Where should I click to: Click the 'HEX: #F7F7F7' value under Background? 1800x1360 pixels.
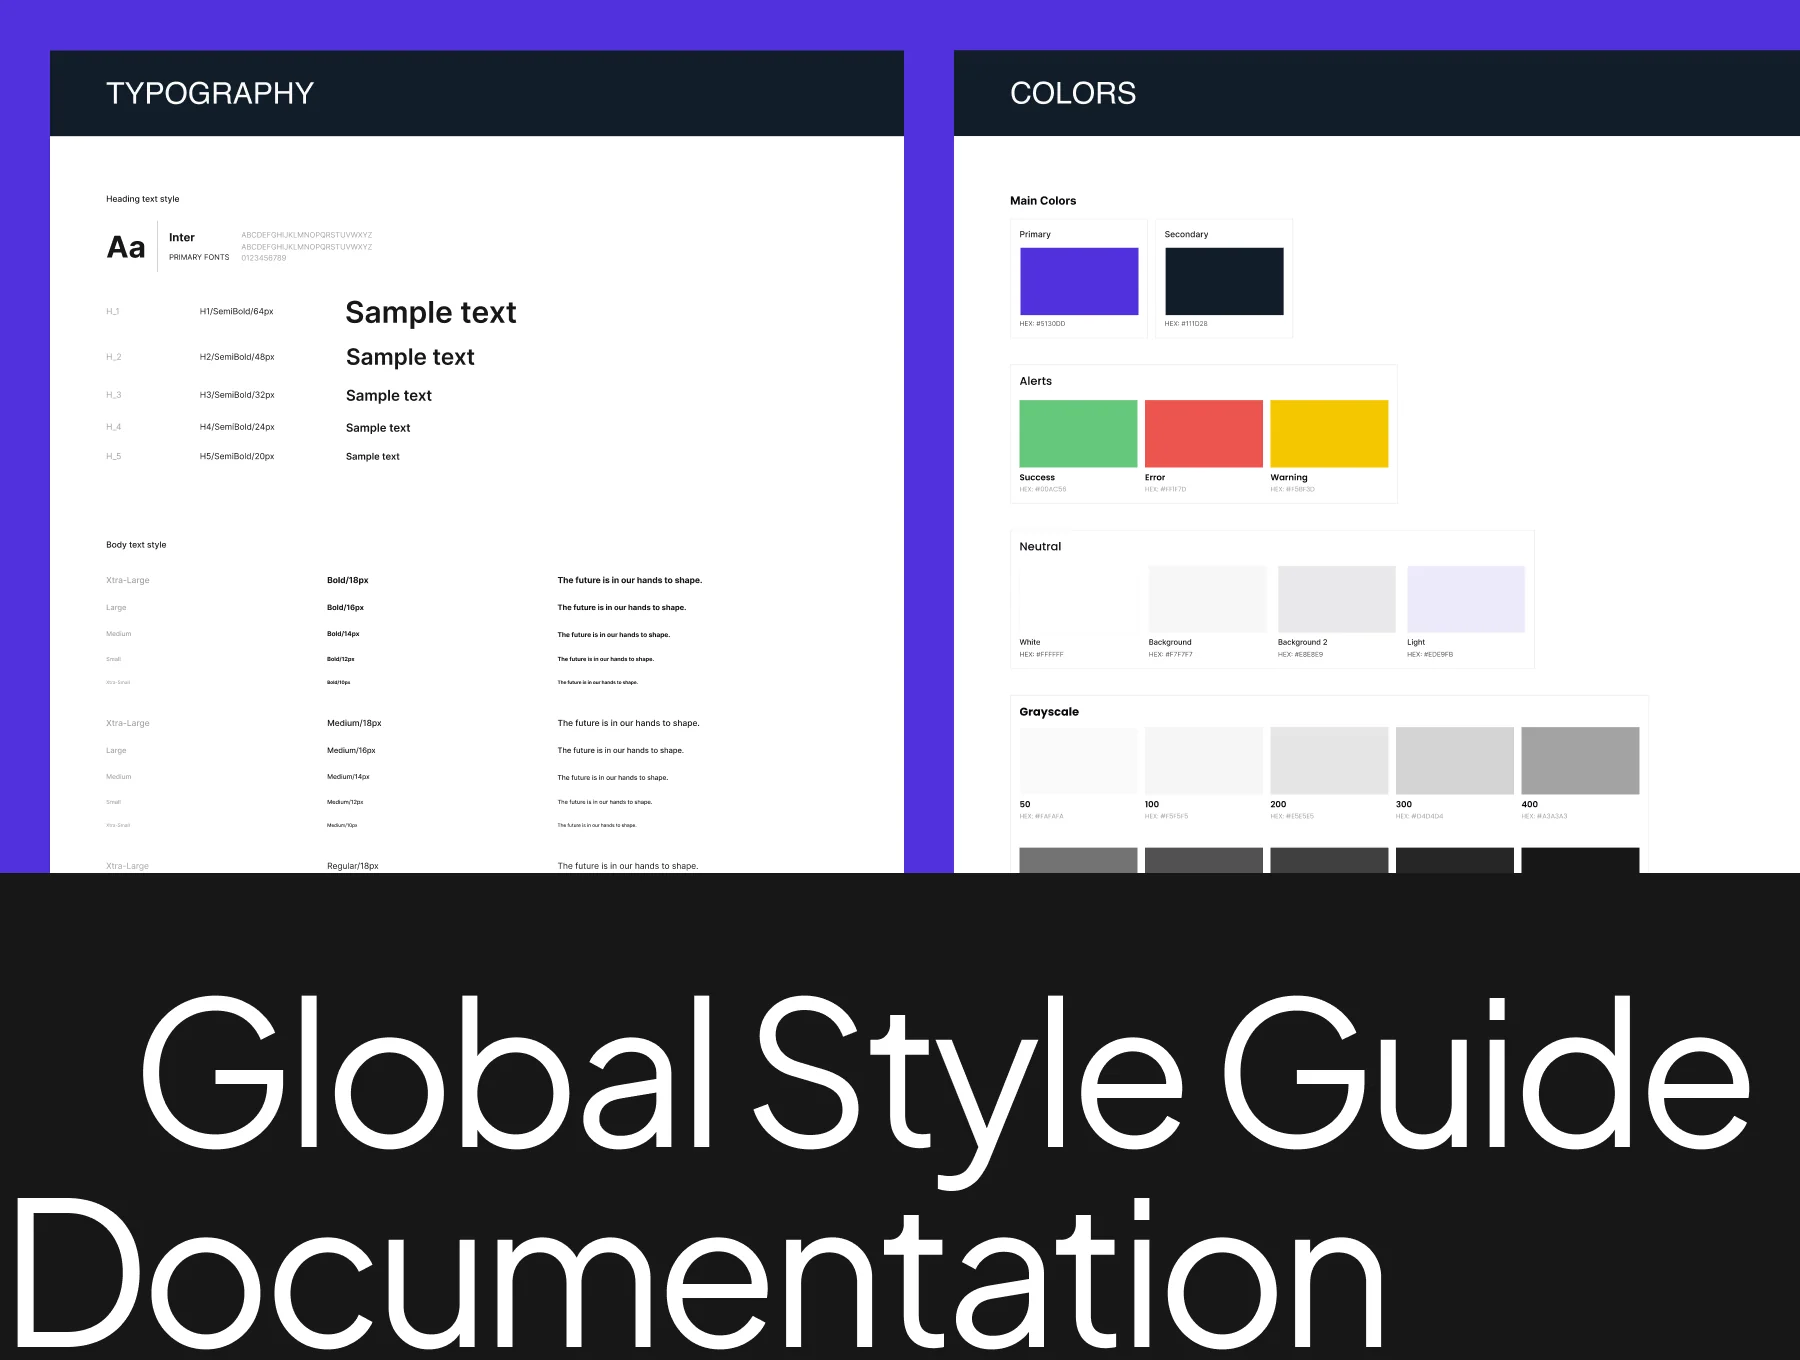[1171, 654]
